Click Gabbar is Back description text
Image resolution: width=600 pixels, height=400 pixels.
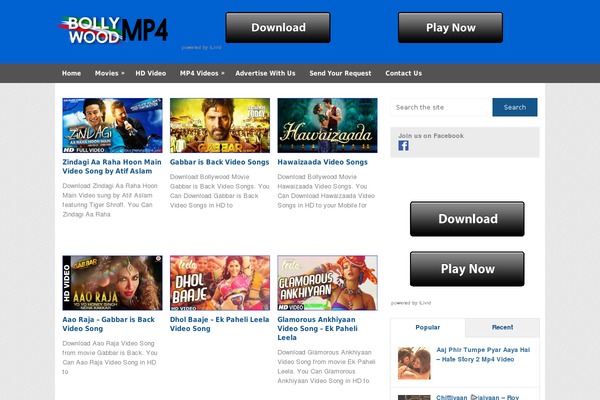[219, 191]
